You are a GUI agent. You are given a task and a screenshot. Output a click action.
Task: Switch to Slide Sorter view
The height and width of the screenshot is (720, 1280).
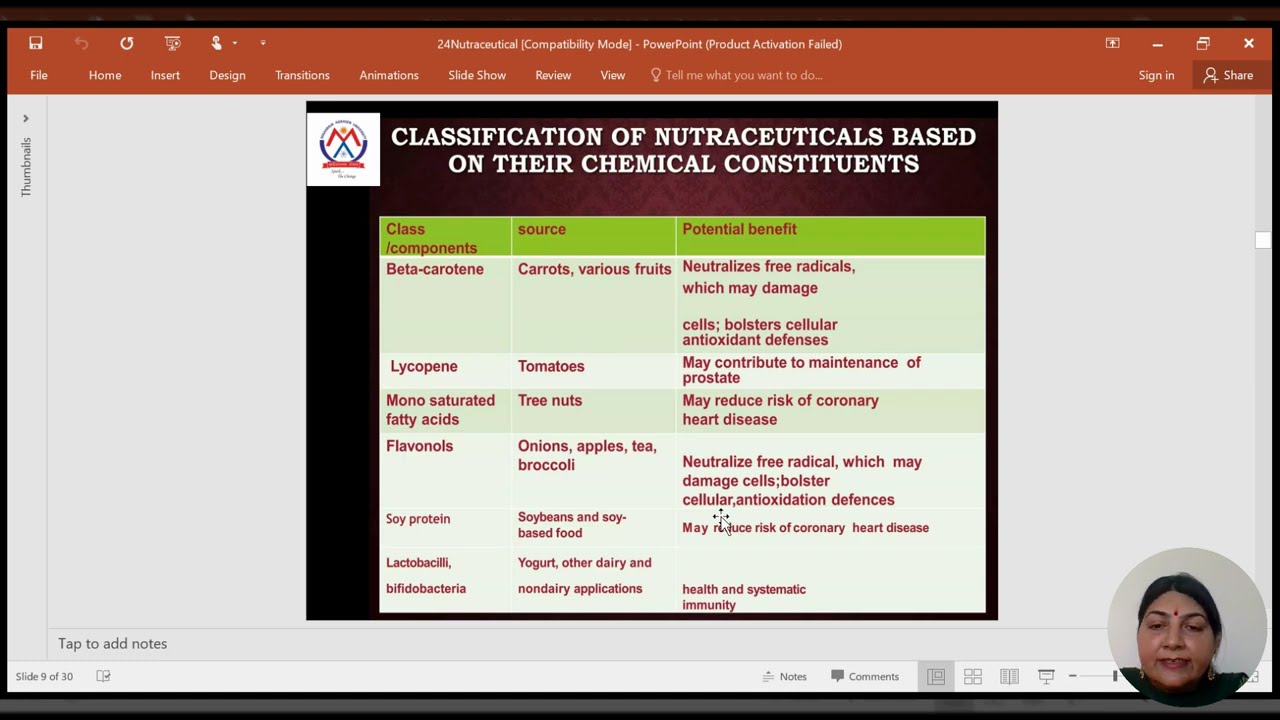[973, 676]
